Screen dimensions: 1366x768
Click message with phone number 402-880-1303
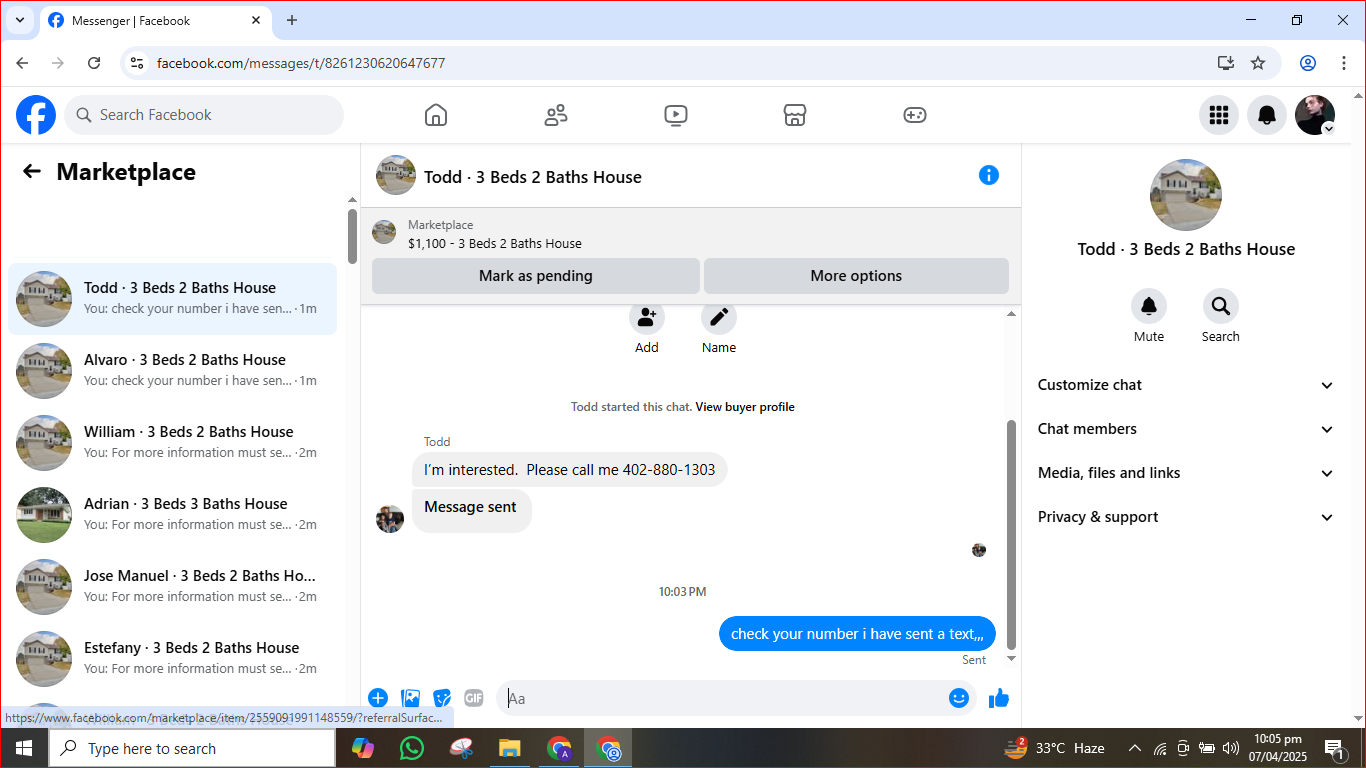tap(569, 470)
